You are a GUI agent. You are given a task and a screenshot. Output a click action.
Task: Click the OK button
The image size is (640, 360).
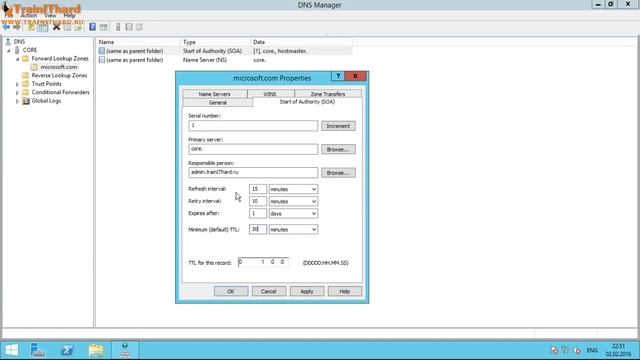[231, 291]
